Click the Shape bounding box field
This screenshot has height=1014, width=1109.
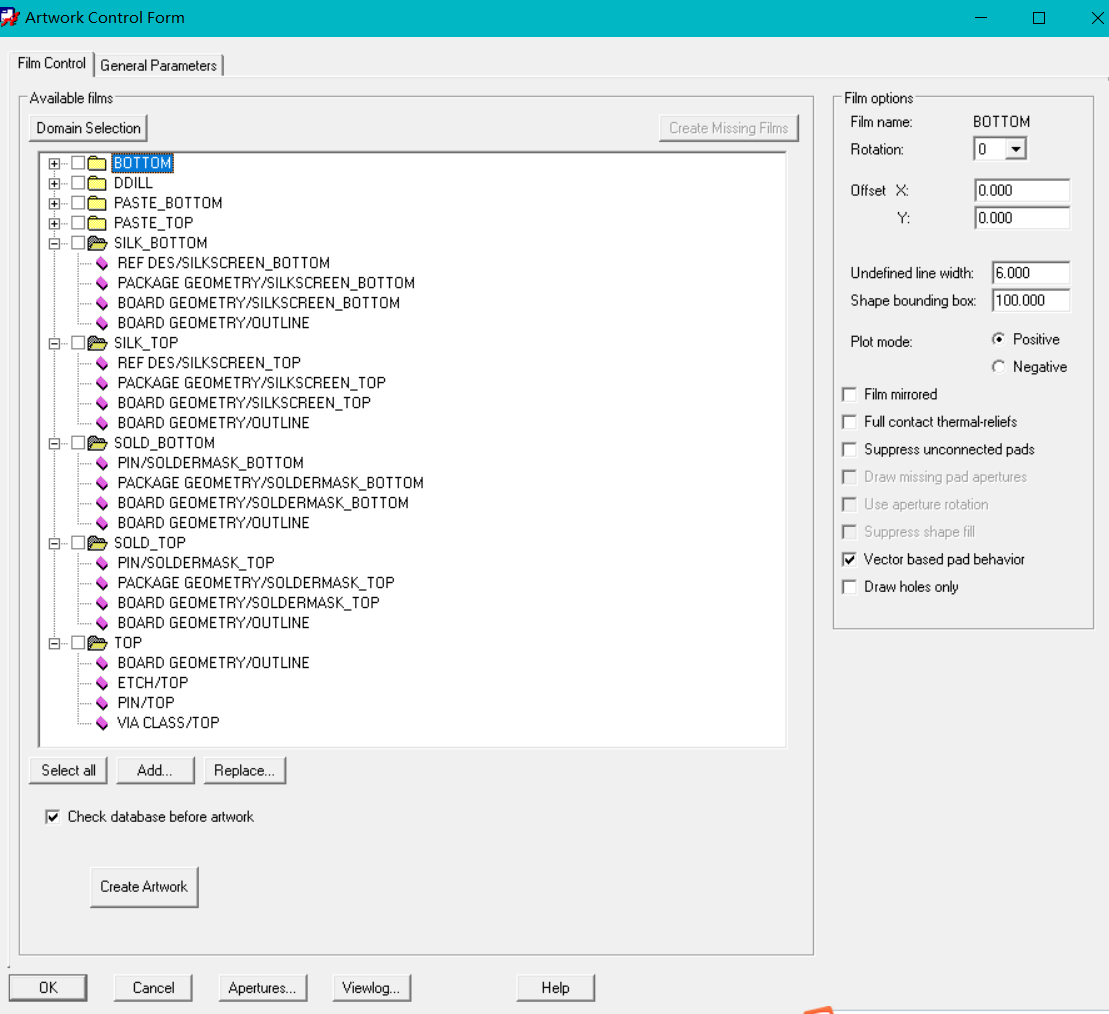[1030, 301]
